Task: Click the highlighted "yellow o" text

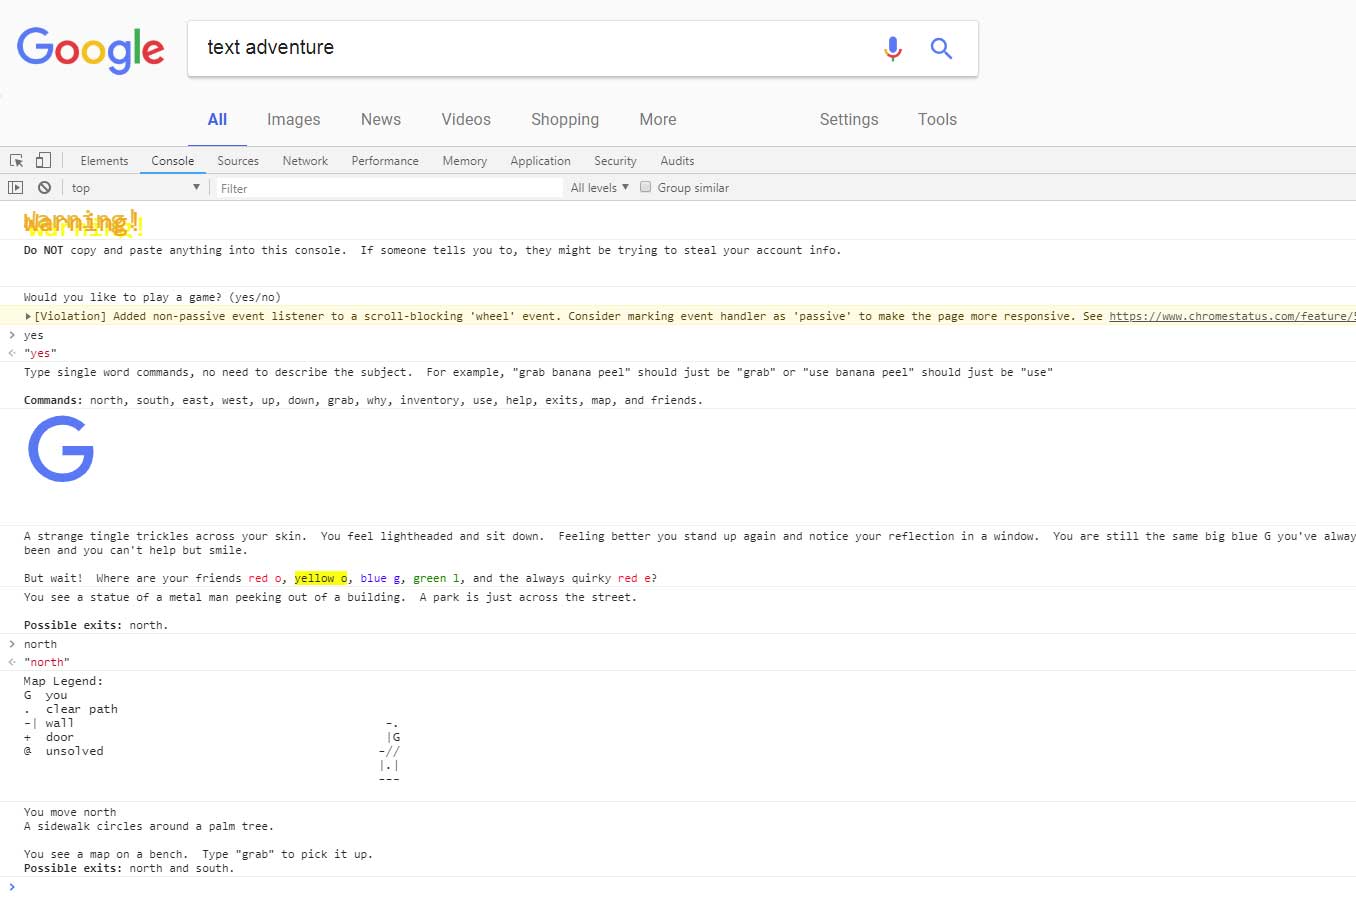Action: pos(321,578)
